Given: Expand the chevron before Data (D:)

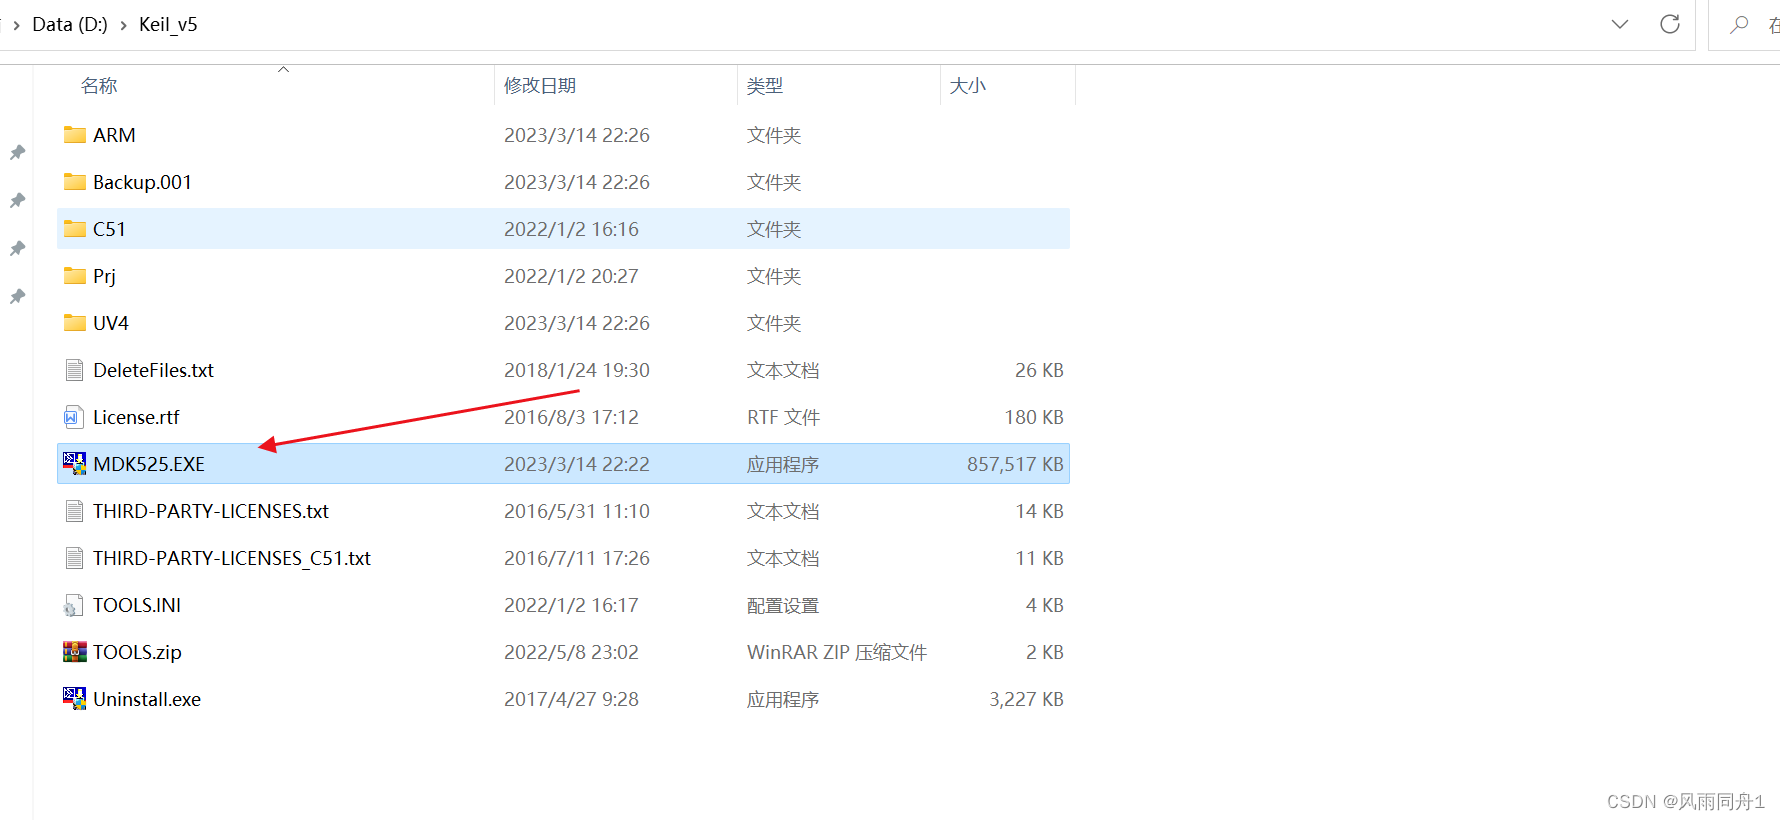Looking at the screenshot, I should (17, 25).
